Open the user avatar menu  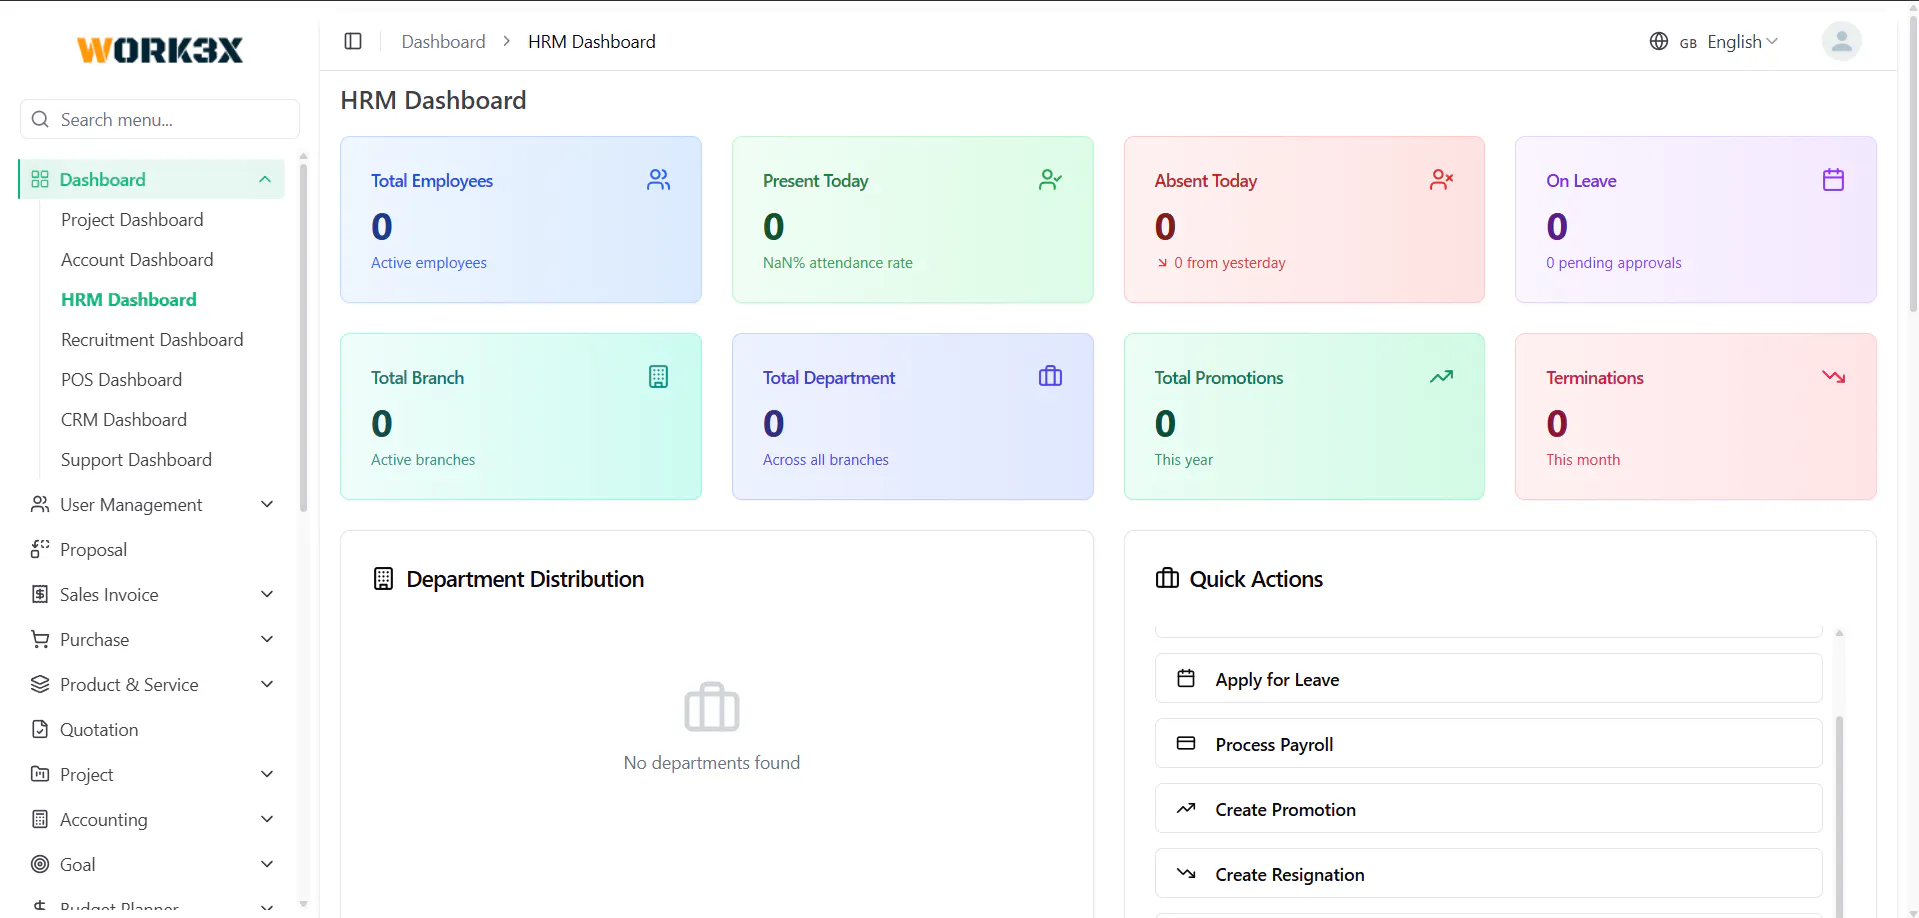point(1841,41)
